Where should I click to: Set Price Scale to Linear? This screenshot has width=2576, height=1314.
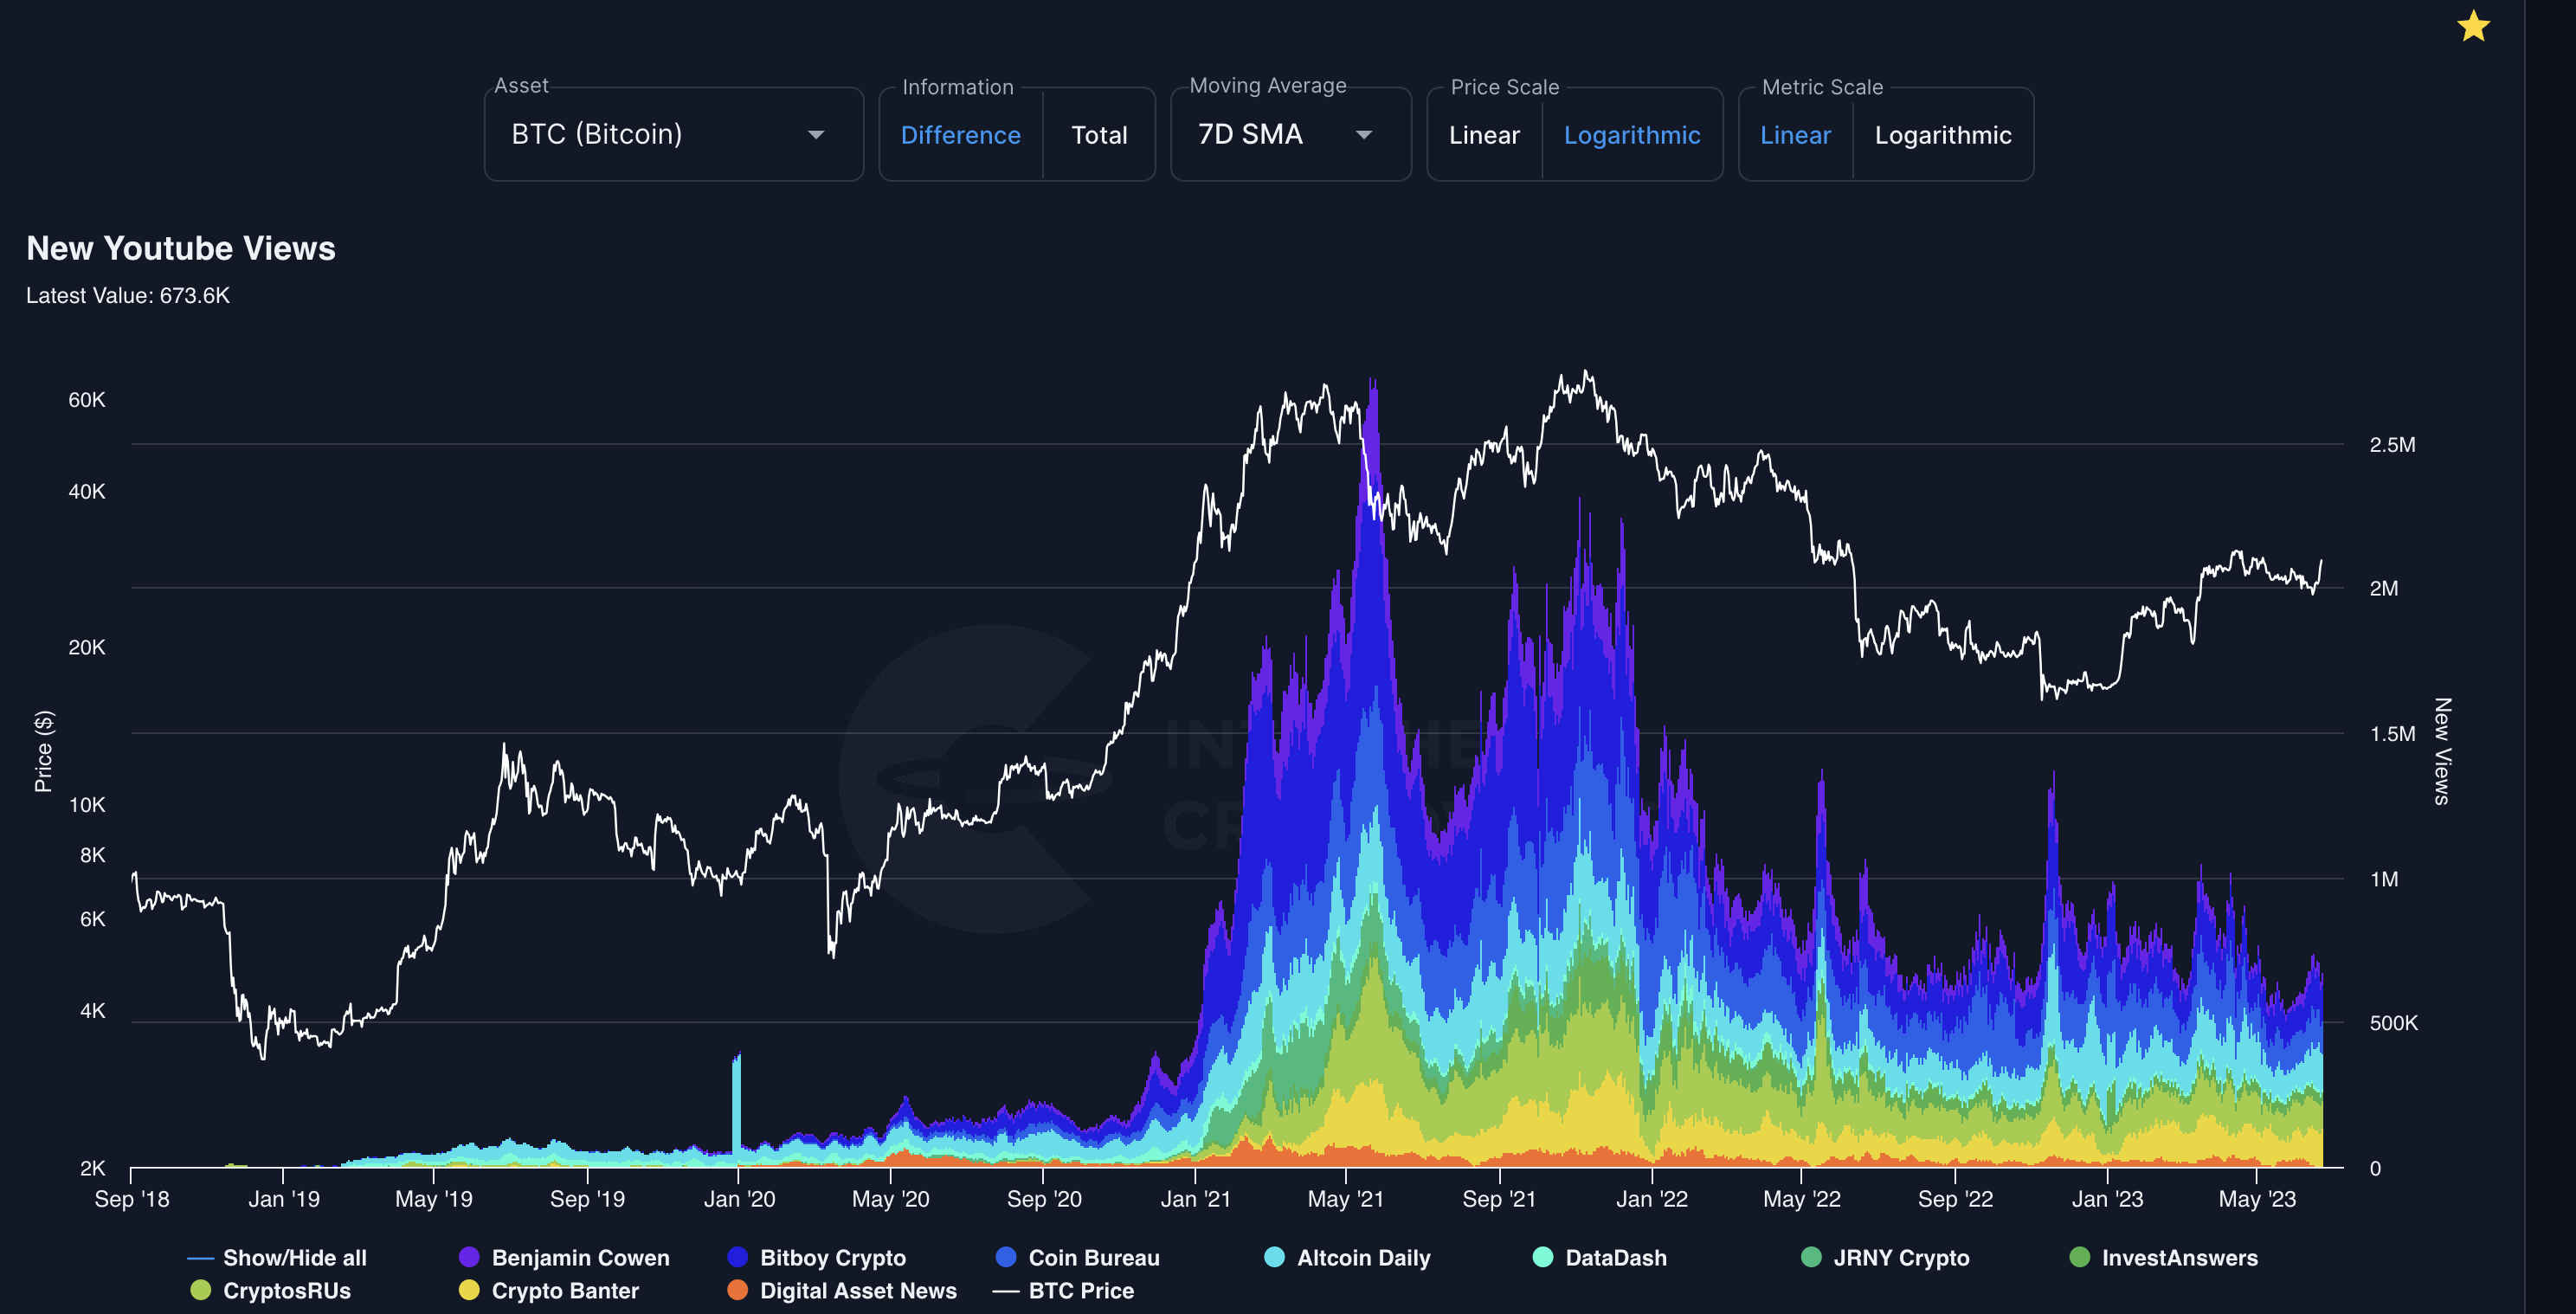pyautogui.click(x=1483, y=135)
